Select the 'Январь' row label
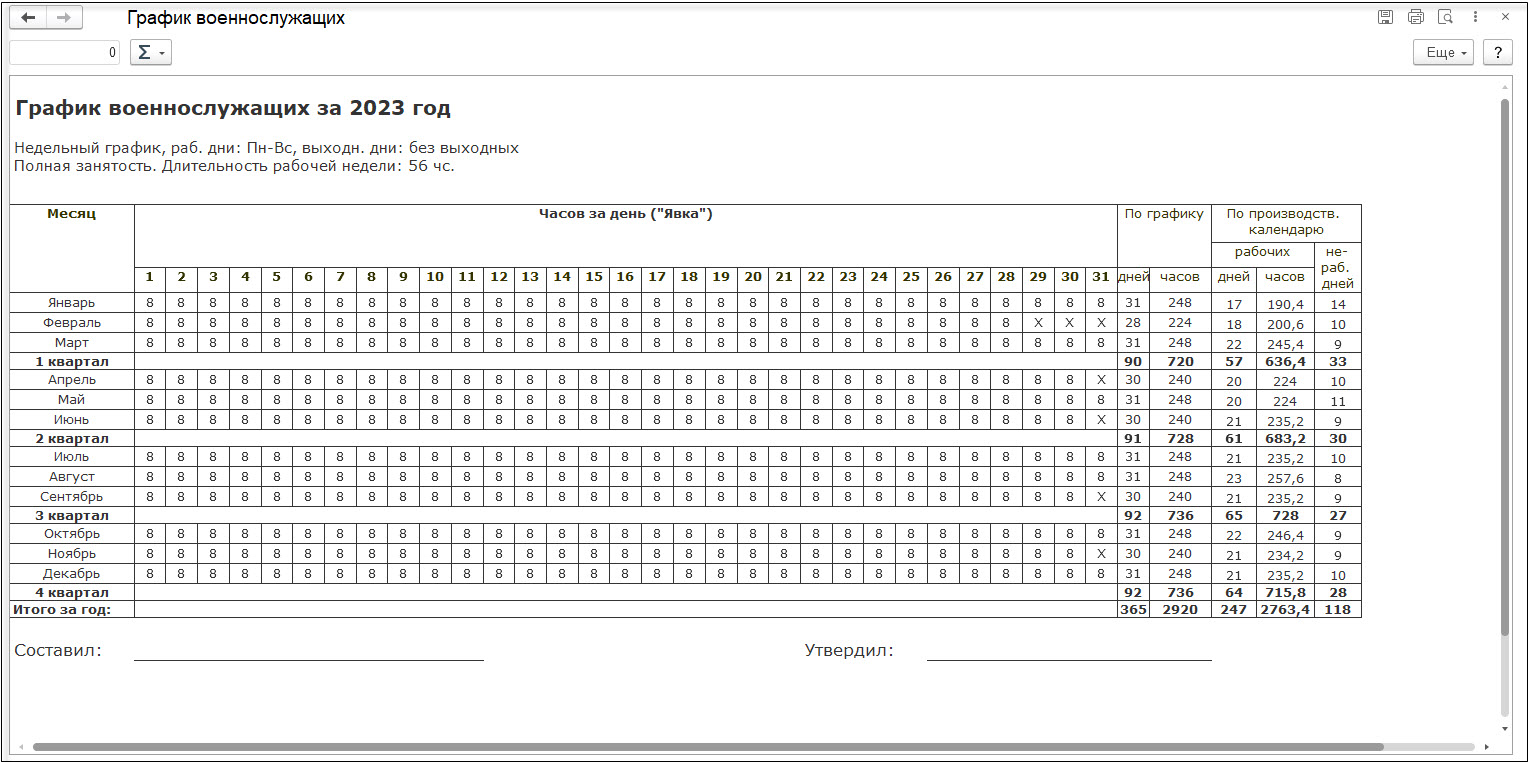 pyautogui.click(x=72, y=302)
